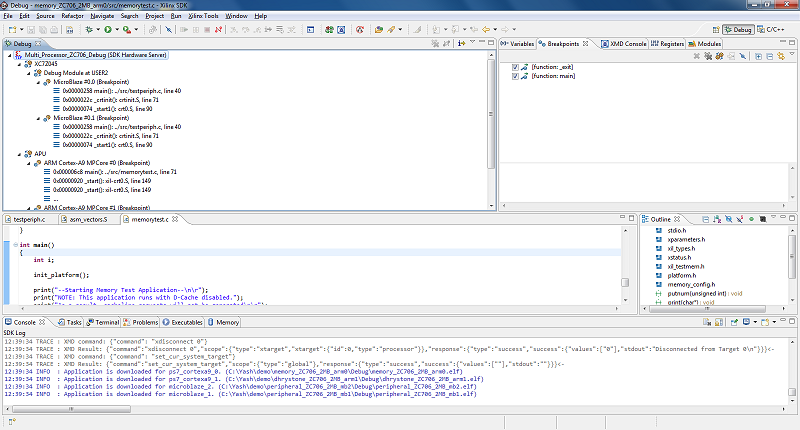Click Collapse All icon in Breakpoints panel
The height and width of the screenshot is (430, 800).
770,56
